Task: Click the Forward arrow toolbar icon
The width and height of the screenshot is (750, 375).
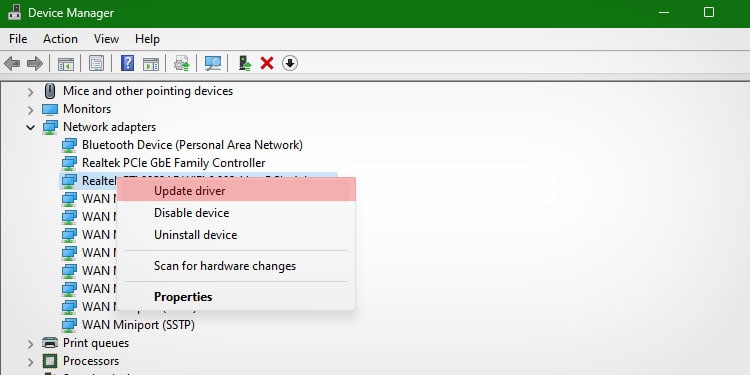Action: (34, 63)
